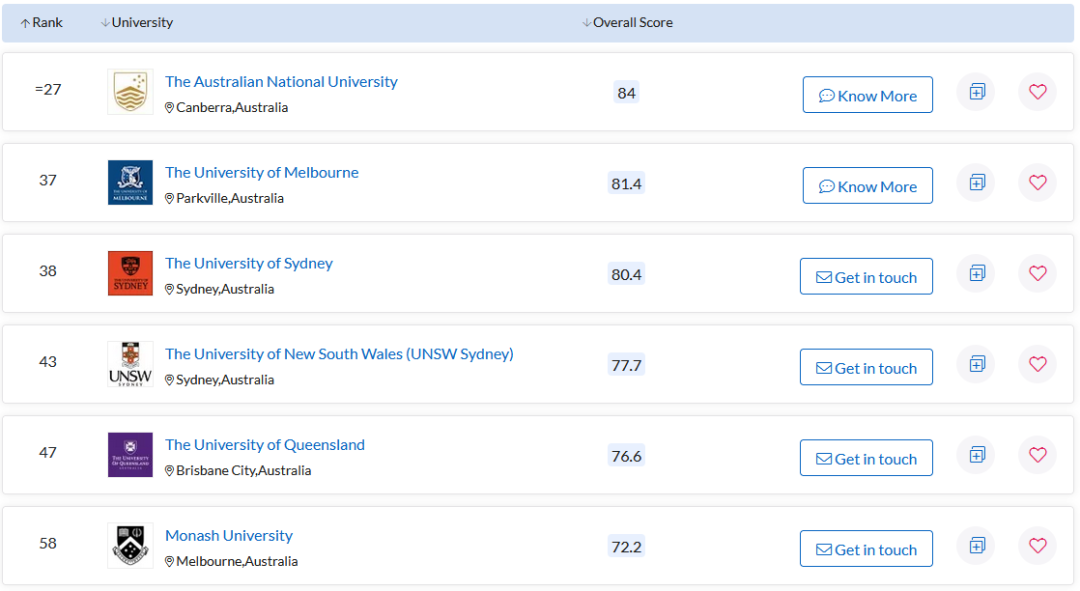This screenshot has height=591, width=1080.
Task: Sort table by Rank column
Action: tap(41, 23)
